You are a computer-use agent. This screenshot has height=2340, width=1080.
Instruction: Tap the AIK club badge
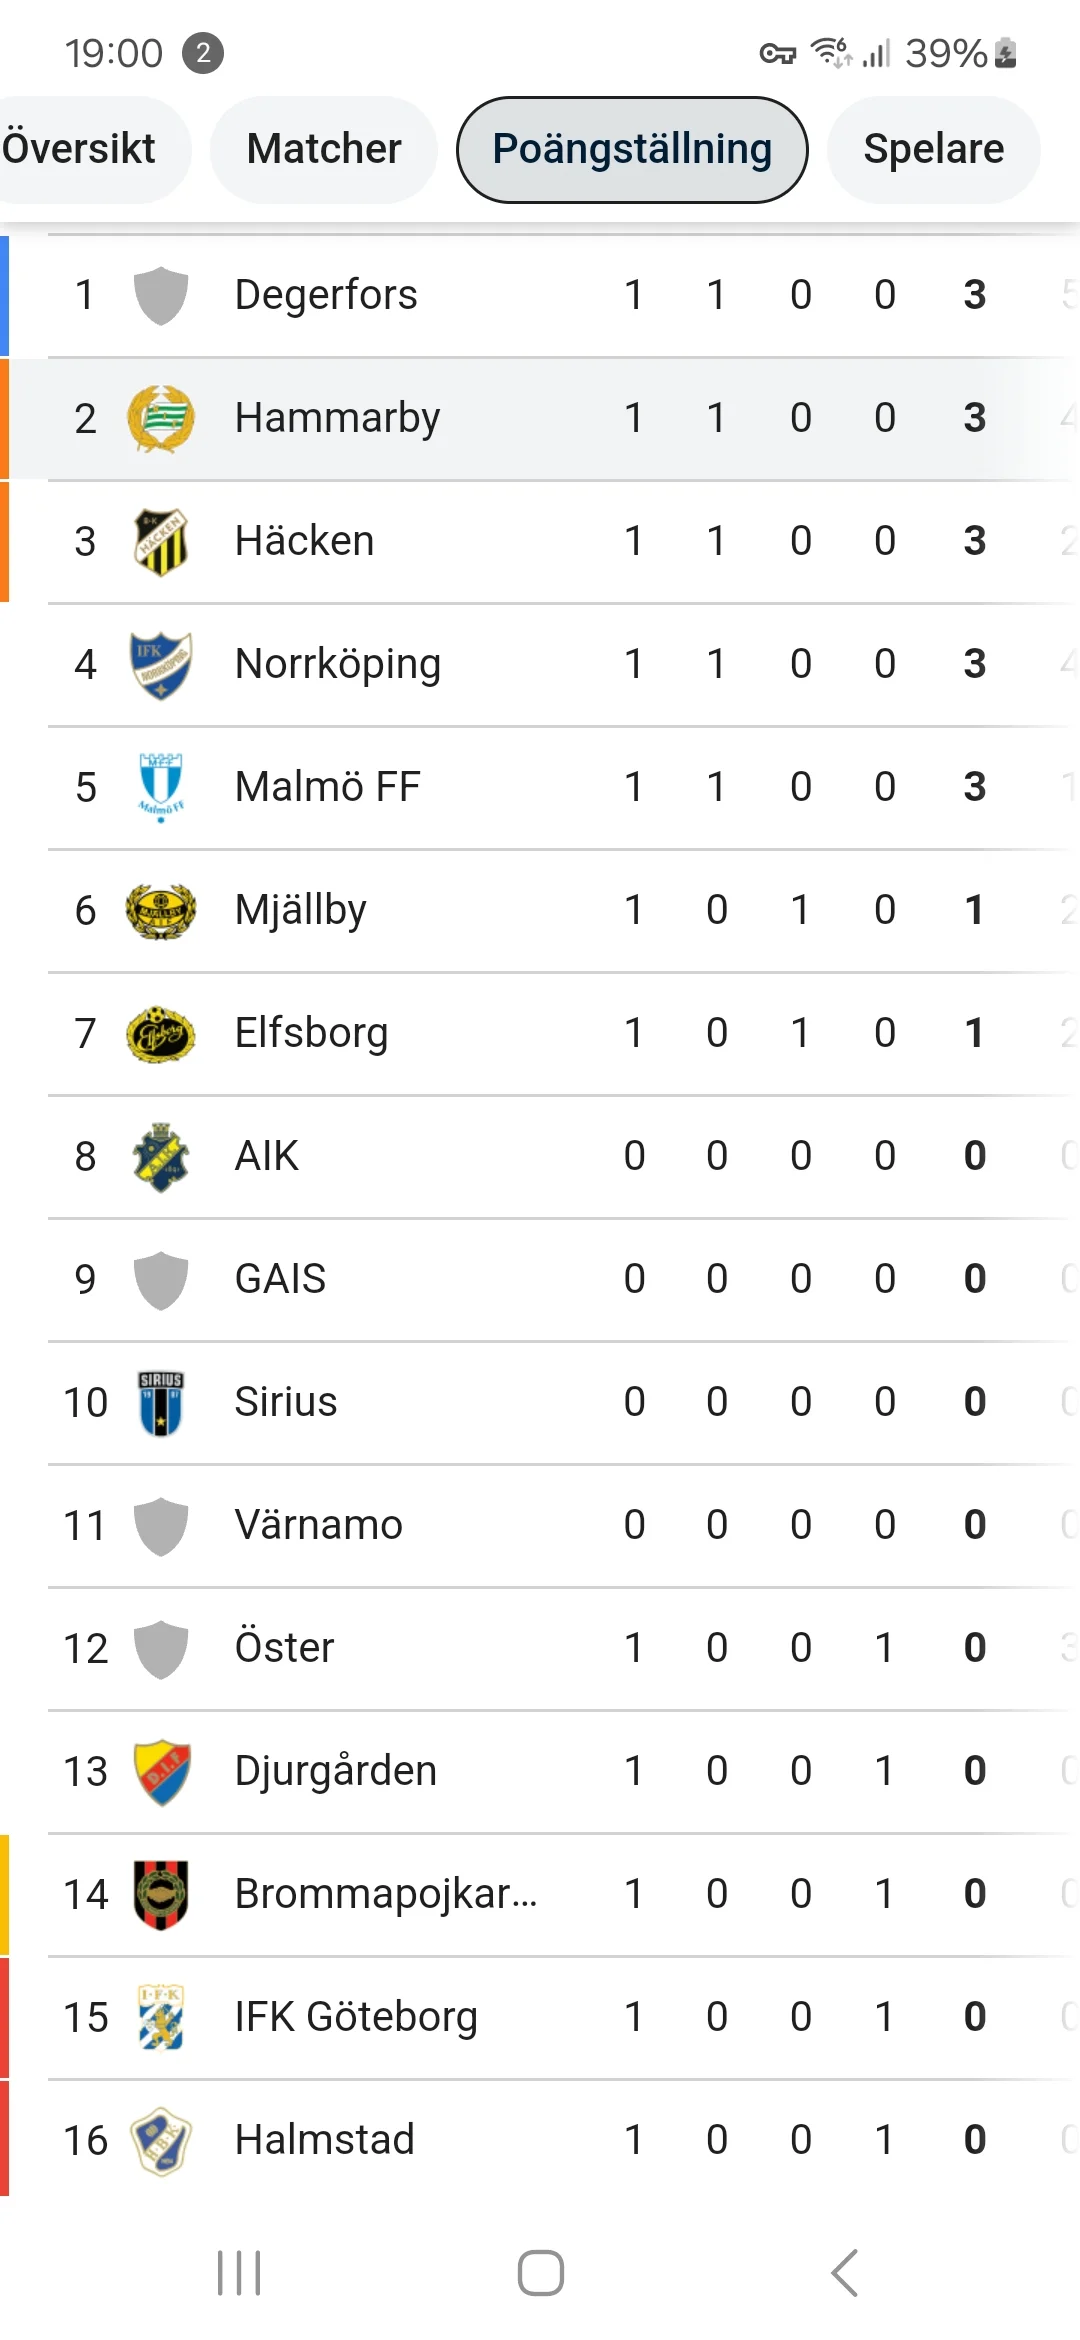(161, 1157)
